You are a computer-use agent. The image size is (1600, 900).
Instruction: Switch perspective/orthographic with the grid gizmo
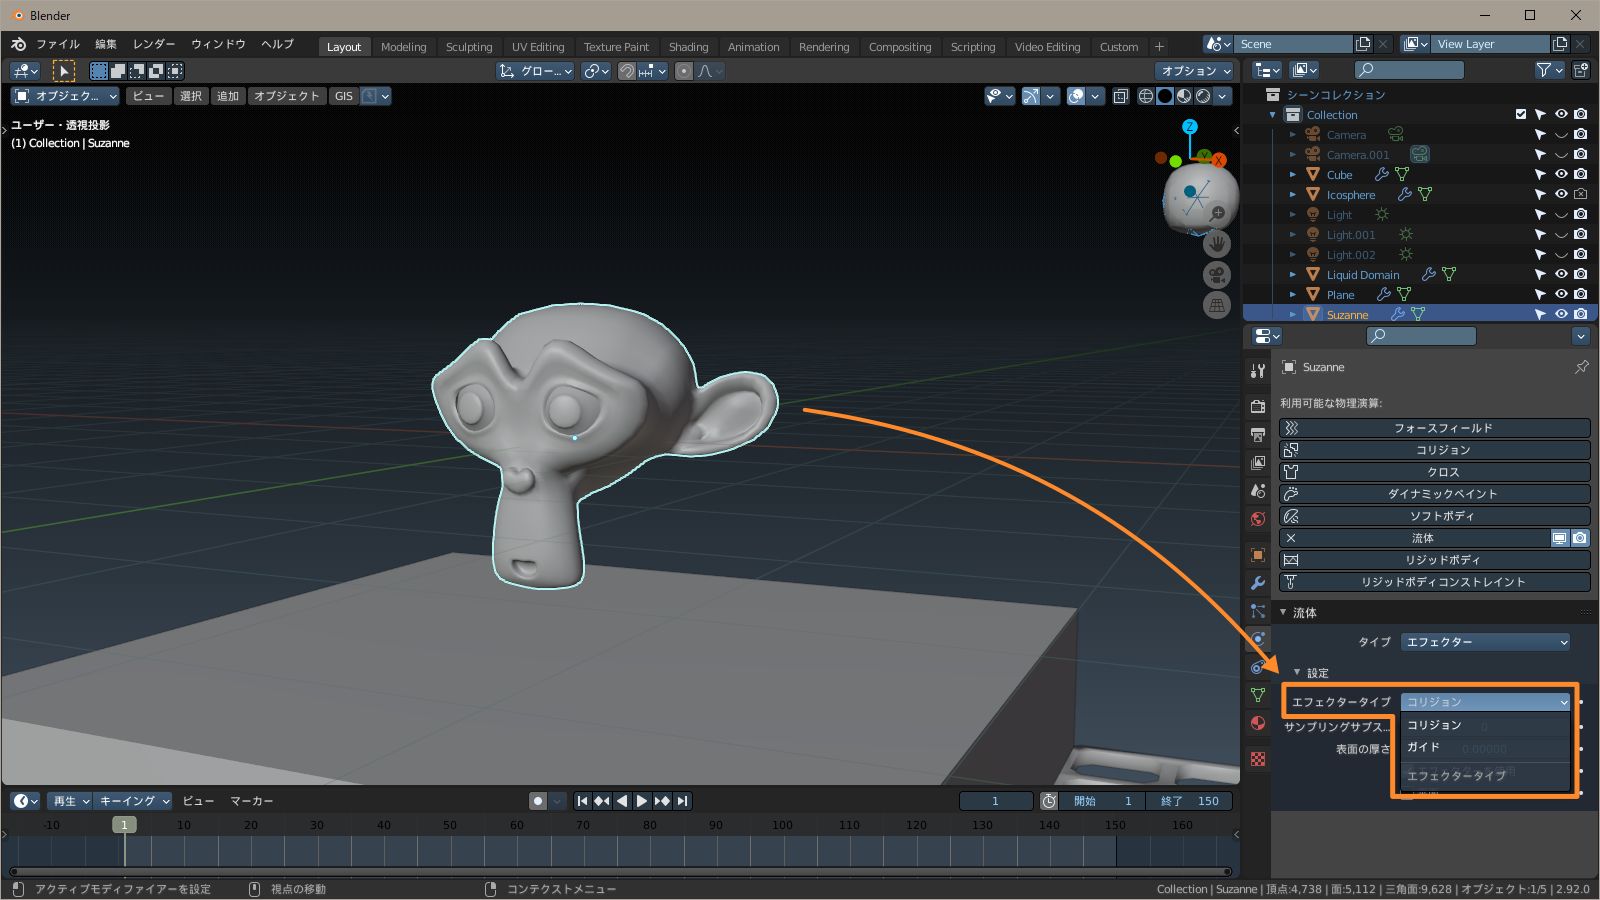click(x=1217, y=306)
